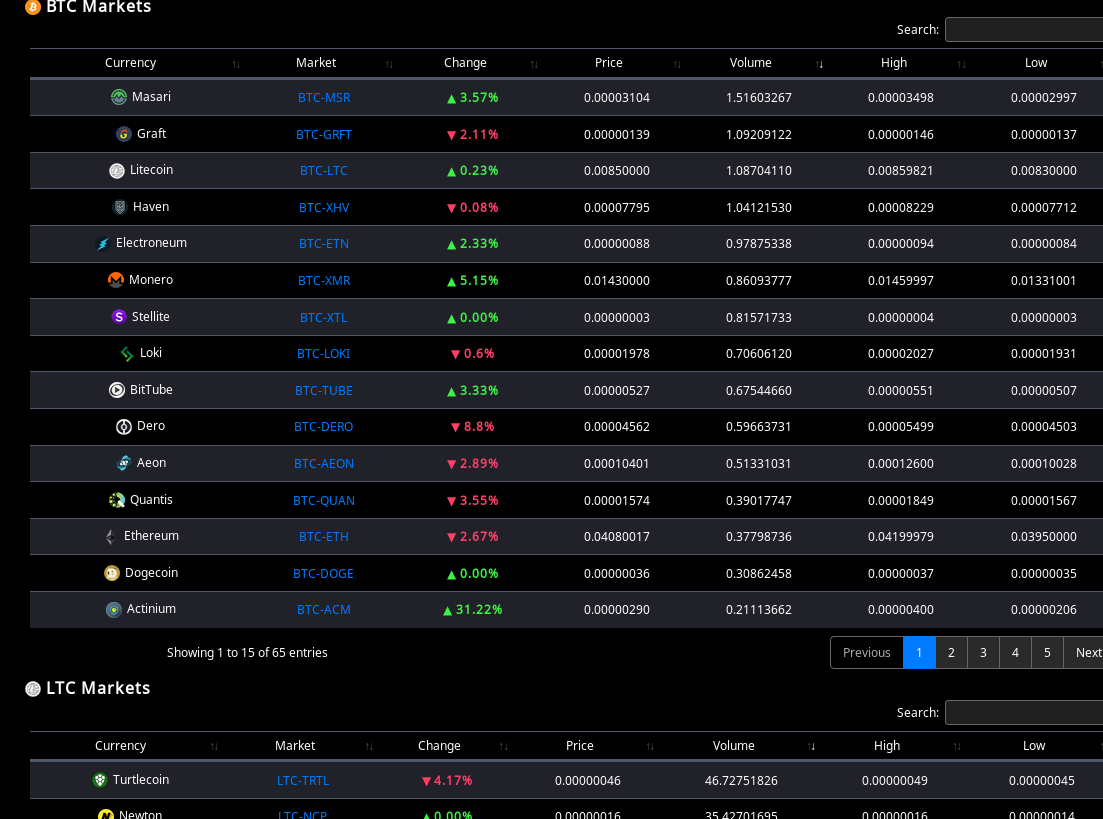The height and width of the screenshot is (819, 1103).
Task: Click the Litecoin coin icon
Action: point(117,170)
